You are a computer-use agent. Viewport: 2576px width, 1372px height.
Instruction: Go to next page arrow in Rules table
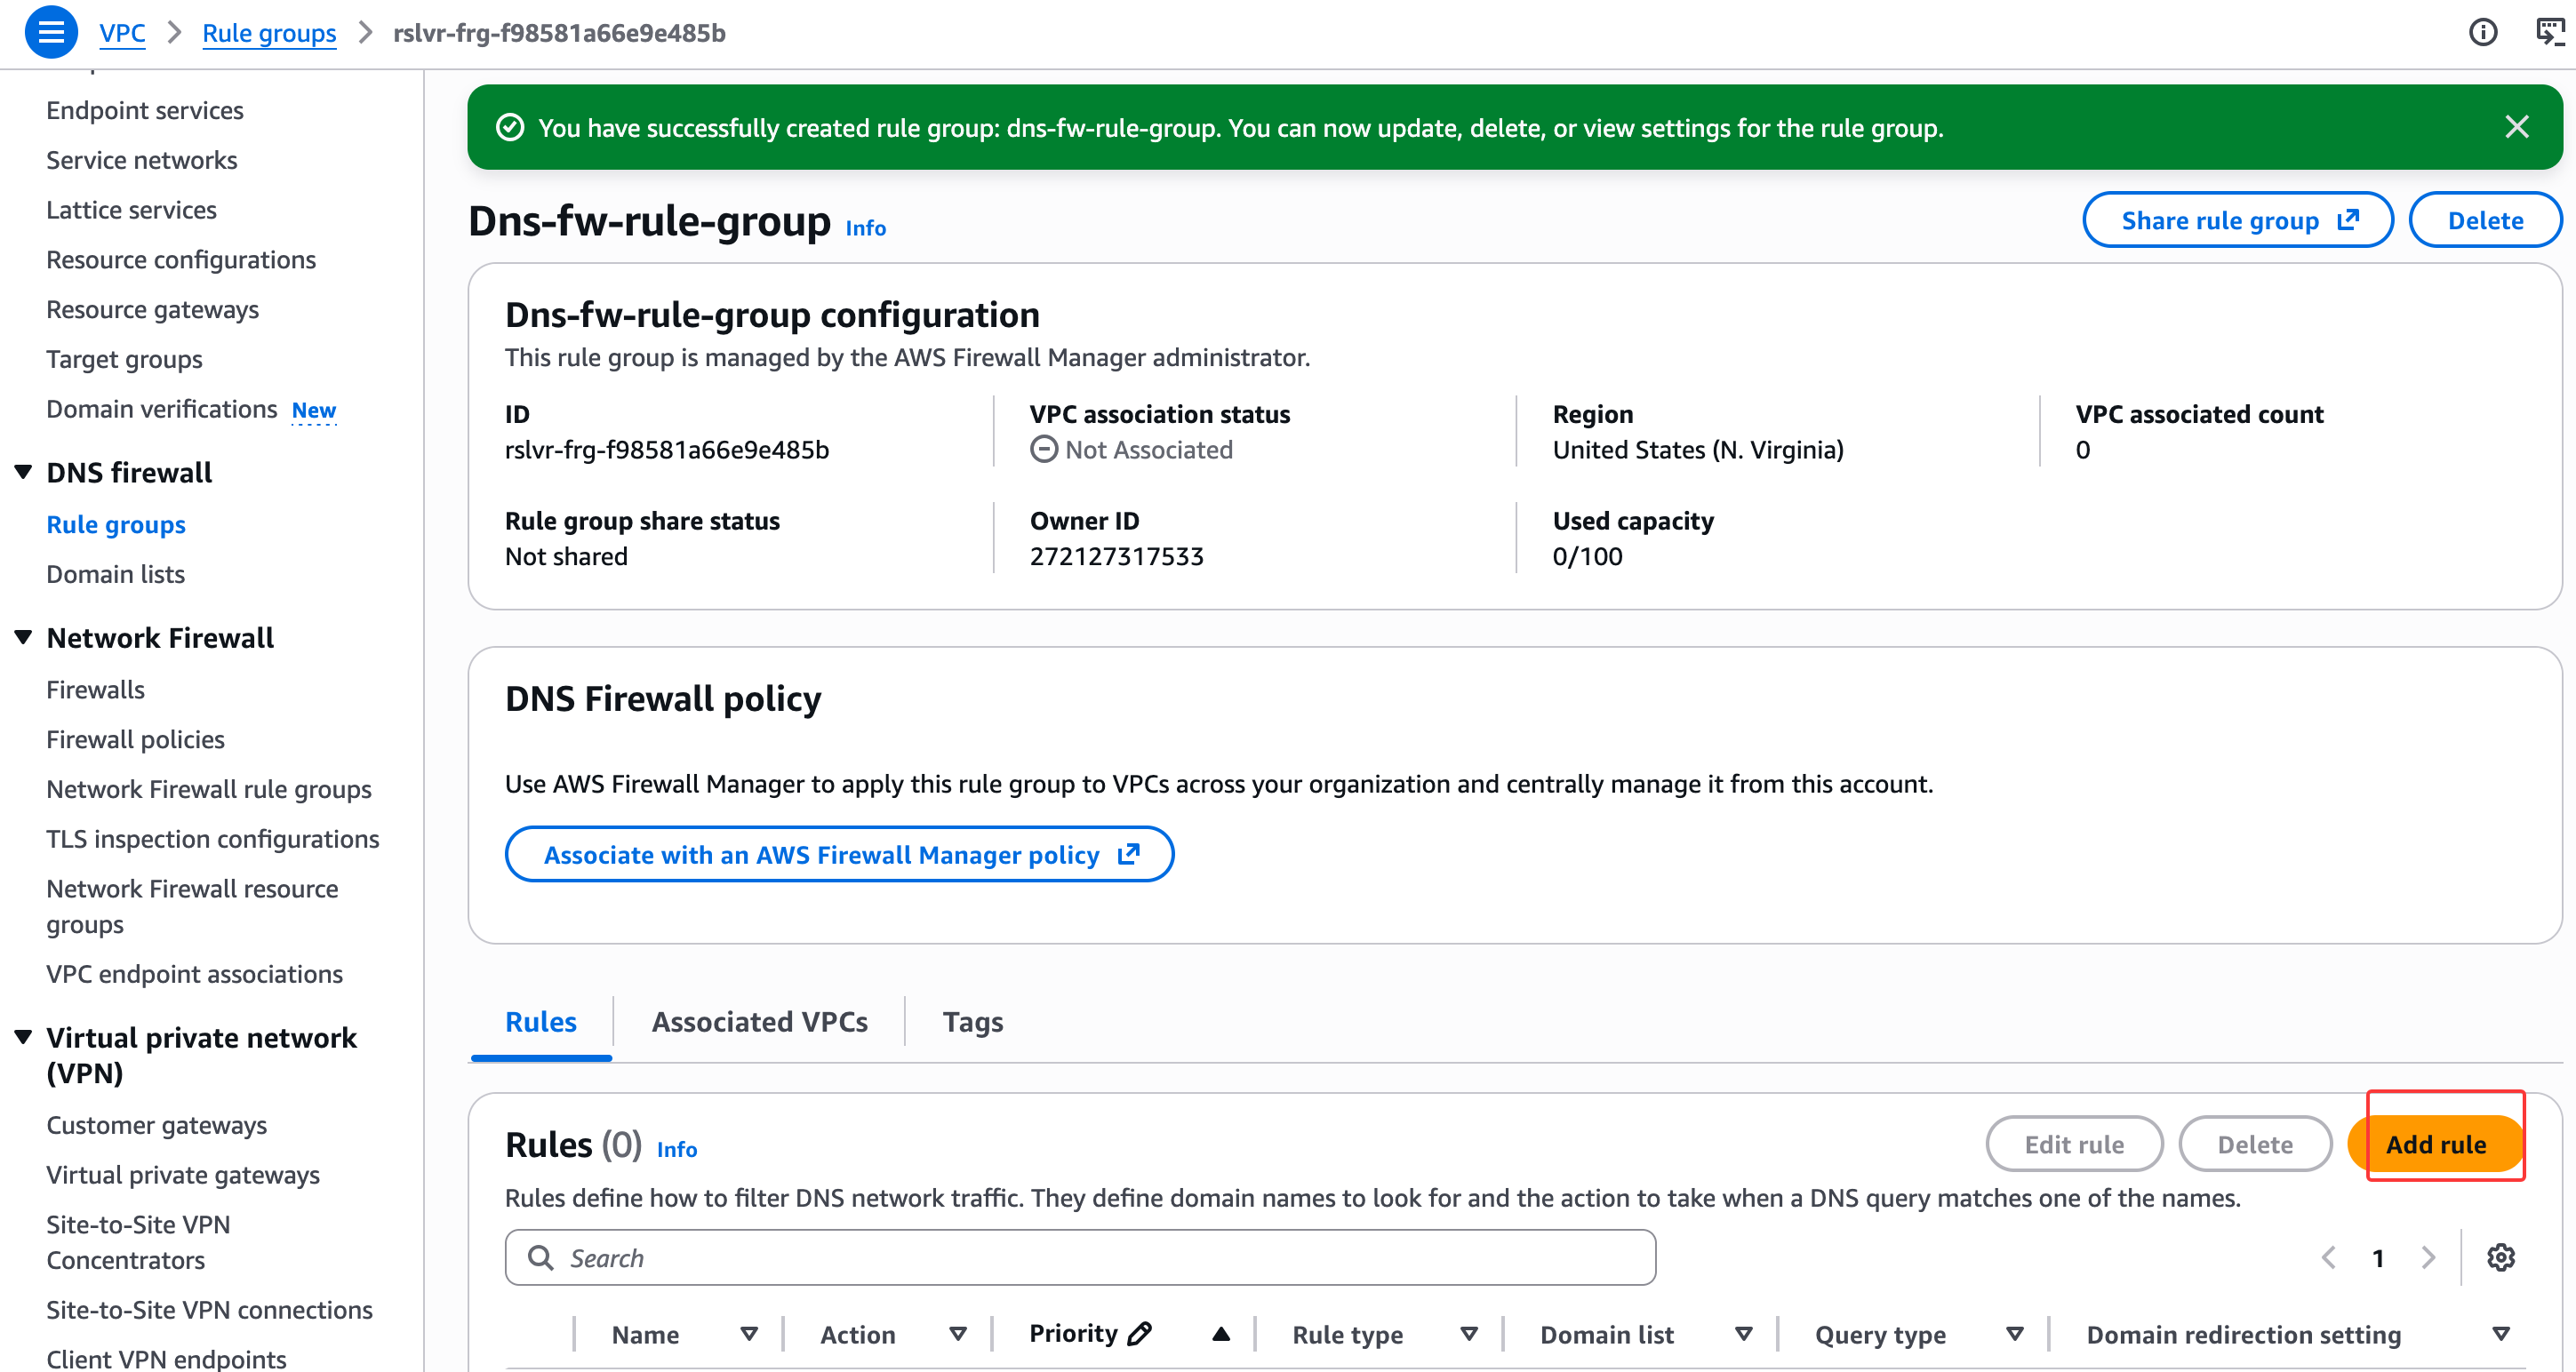[x=2428, y=1257]
